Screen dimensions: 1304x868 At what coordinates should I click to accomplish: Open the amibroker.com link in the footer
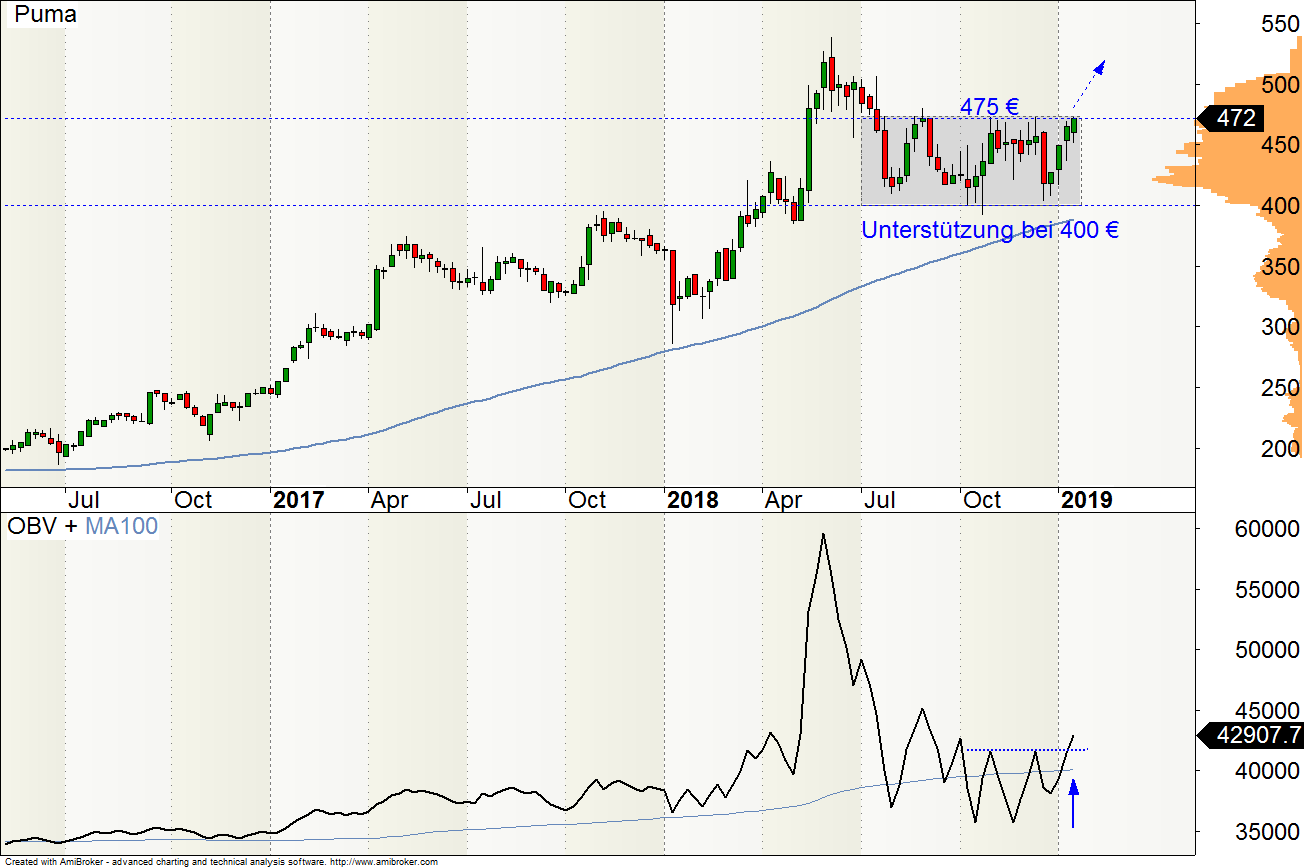pyautogui.click(x=383, y=862)
